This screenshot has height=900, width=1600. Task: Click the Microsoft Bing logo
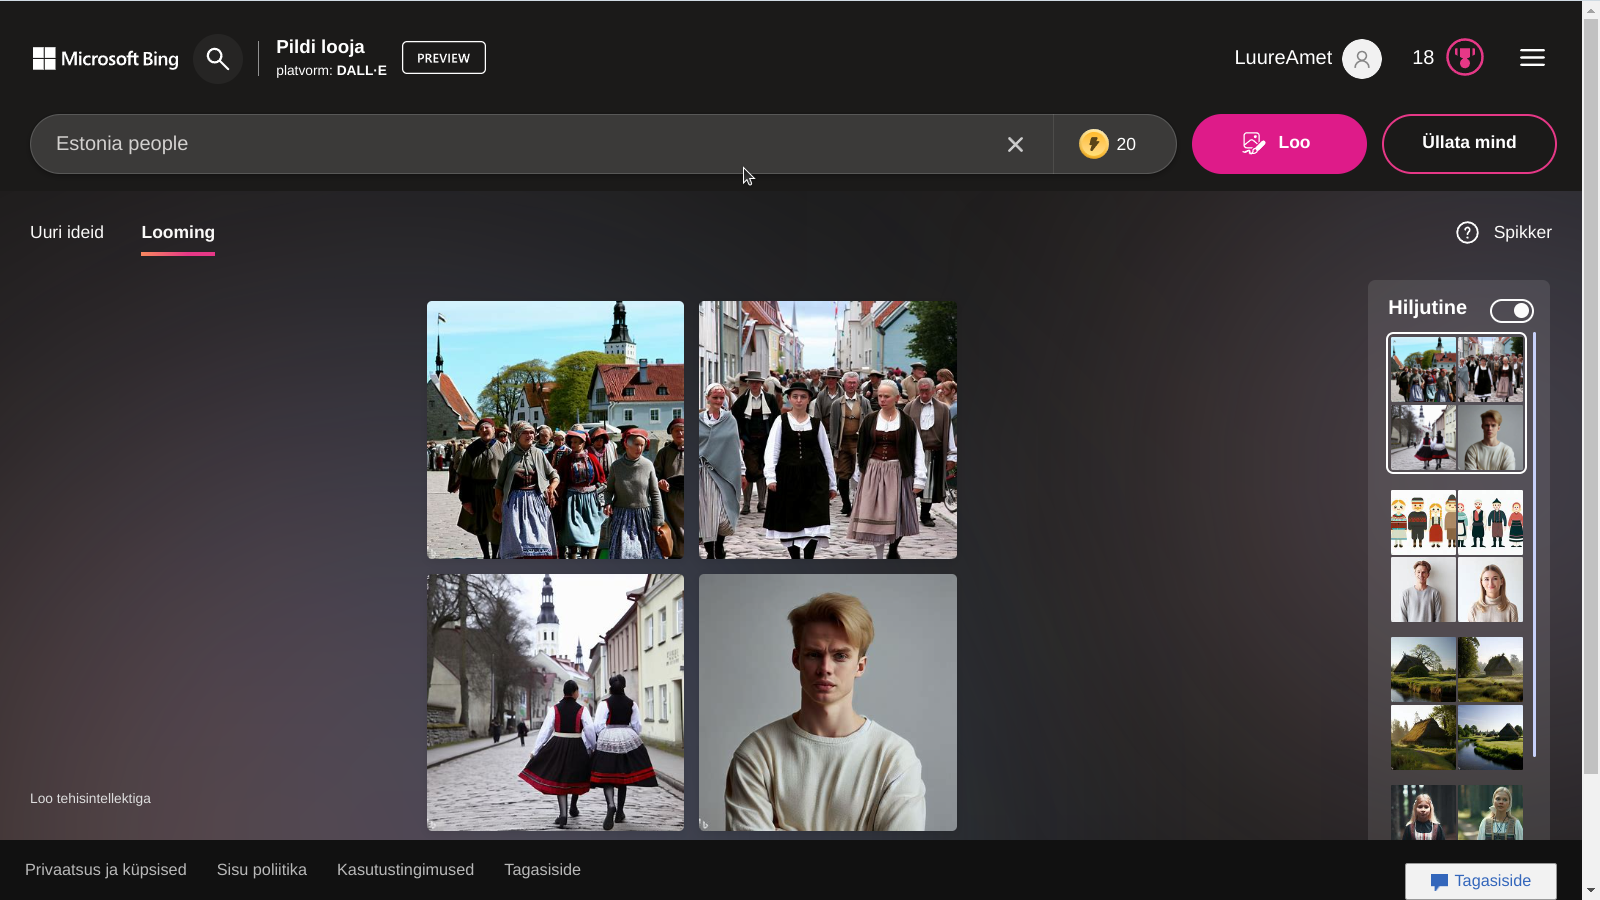(105, 59)
